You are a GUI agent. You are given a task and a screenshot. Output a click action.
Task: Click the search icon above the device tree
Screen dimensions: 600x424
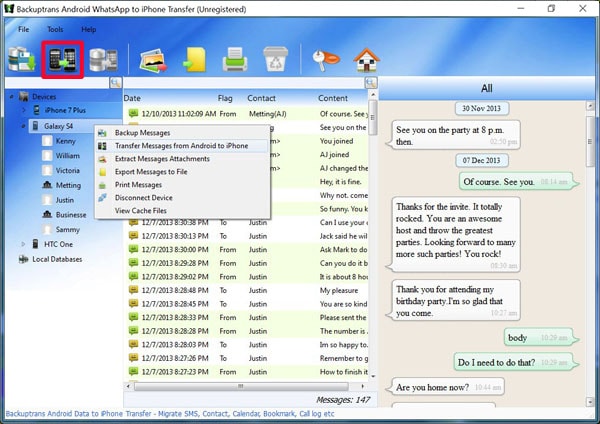pos(115,82)
